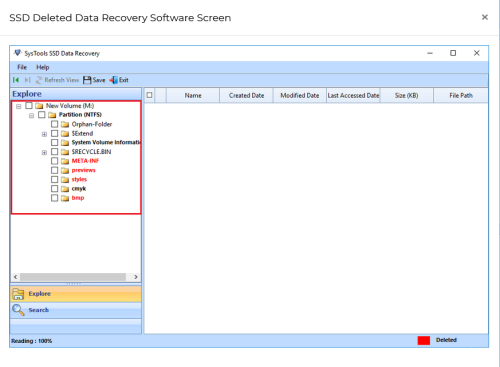Check the bmp folder checkbox
Viewport: 500px width, 367px height.
(x=55, y=198)
